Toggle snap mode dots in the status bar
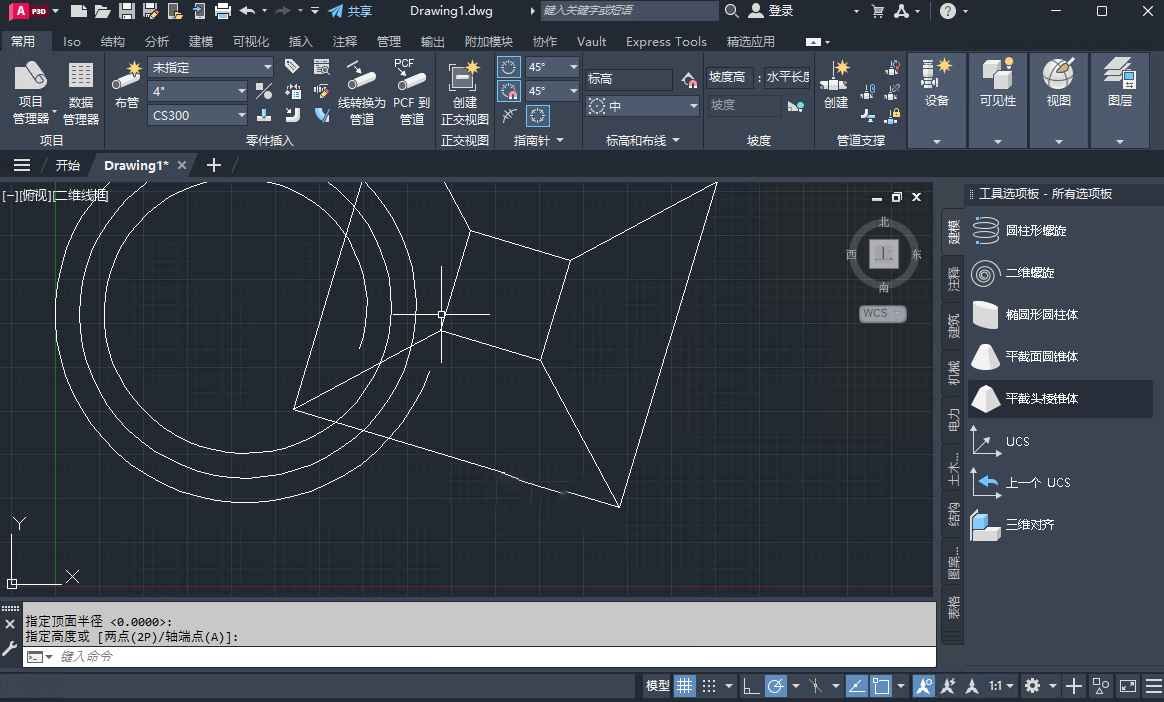The height and width of the screenshot is (702, 1164). click(x=709, y=686)
